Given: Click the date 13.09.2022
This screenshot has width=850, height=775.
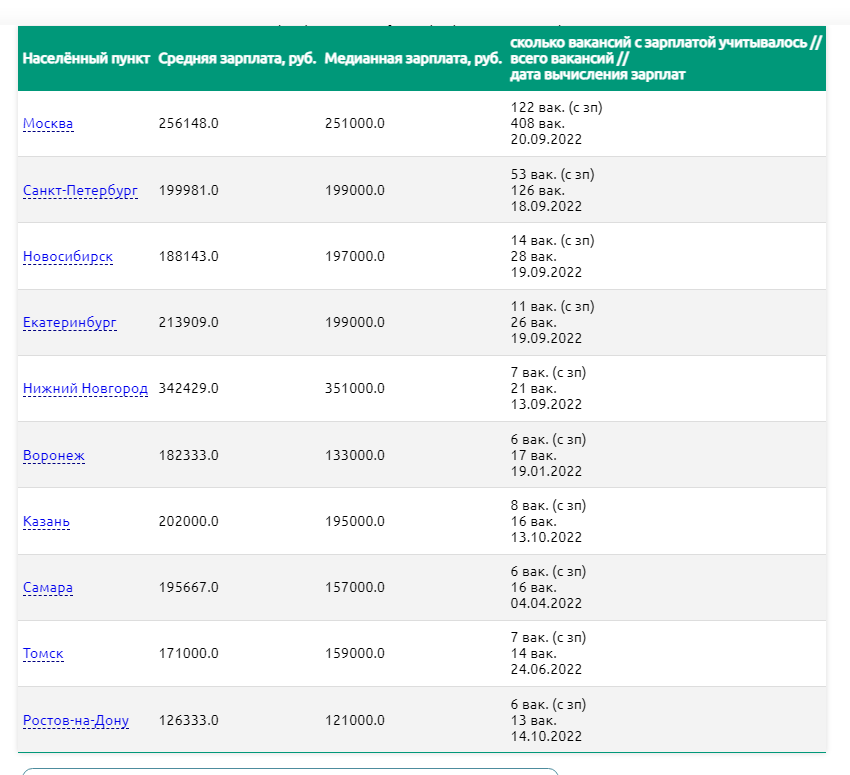Looking at the screenshot, I should pyautogui.click(x=546, y=404).
